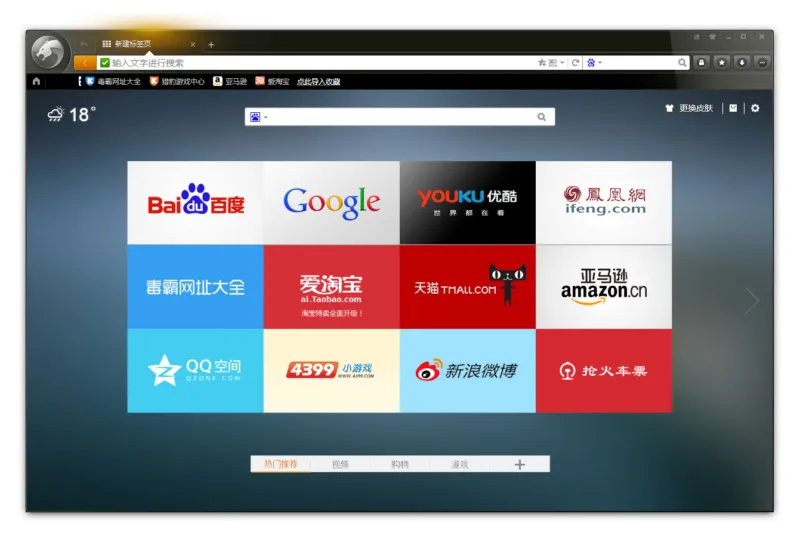Open the new tab page settings gear
The image size is (800, 536).
pos(755,108)
